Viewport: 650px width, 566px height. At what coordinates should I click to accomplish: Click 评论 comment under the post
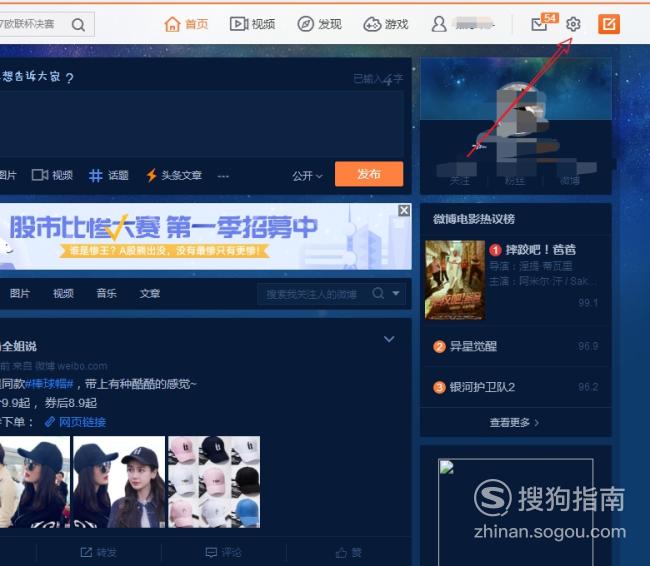click(x=224, y=552)
